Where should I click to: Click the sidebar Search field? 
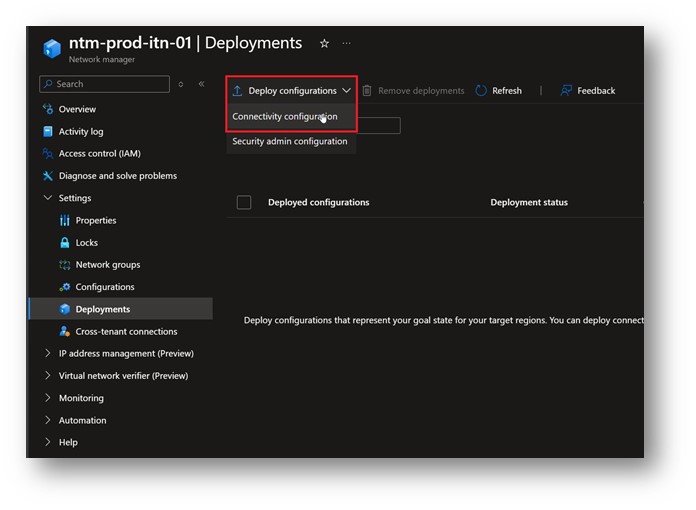pos(104,84)
